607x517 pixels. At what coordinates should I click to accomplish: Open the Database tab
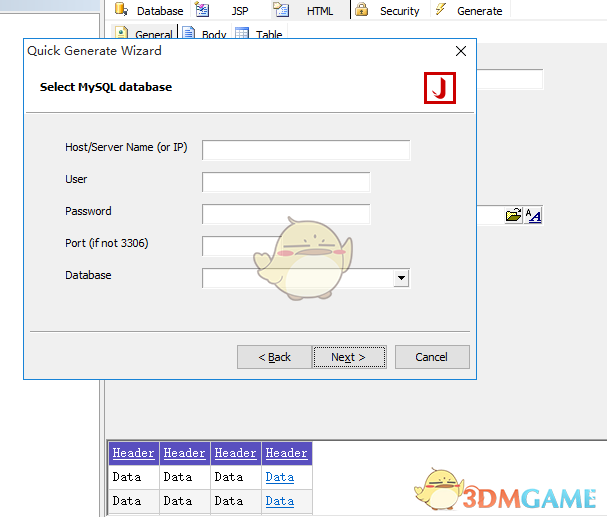tap(149, 10)
